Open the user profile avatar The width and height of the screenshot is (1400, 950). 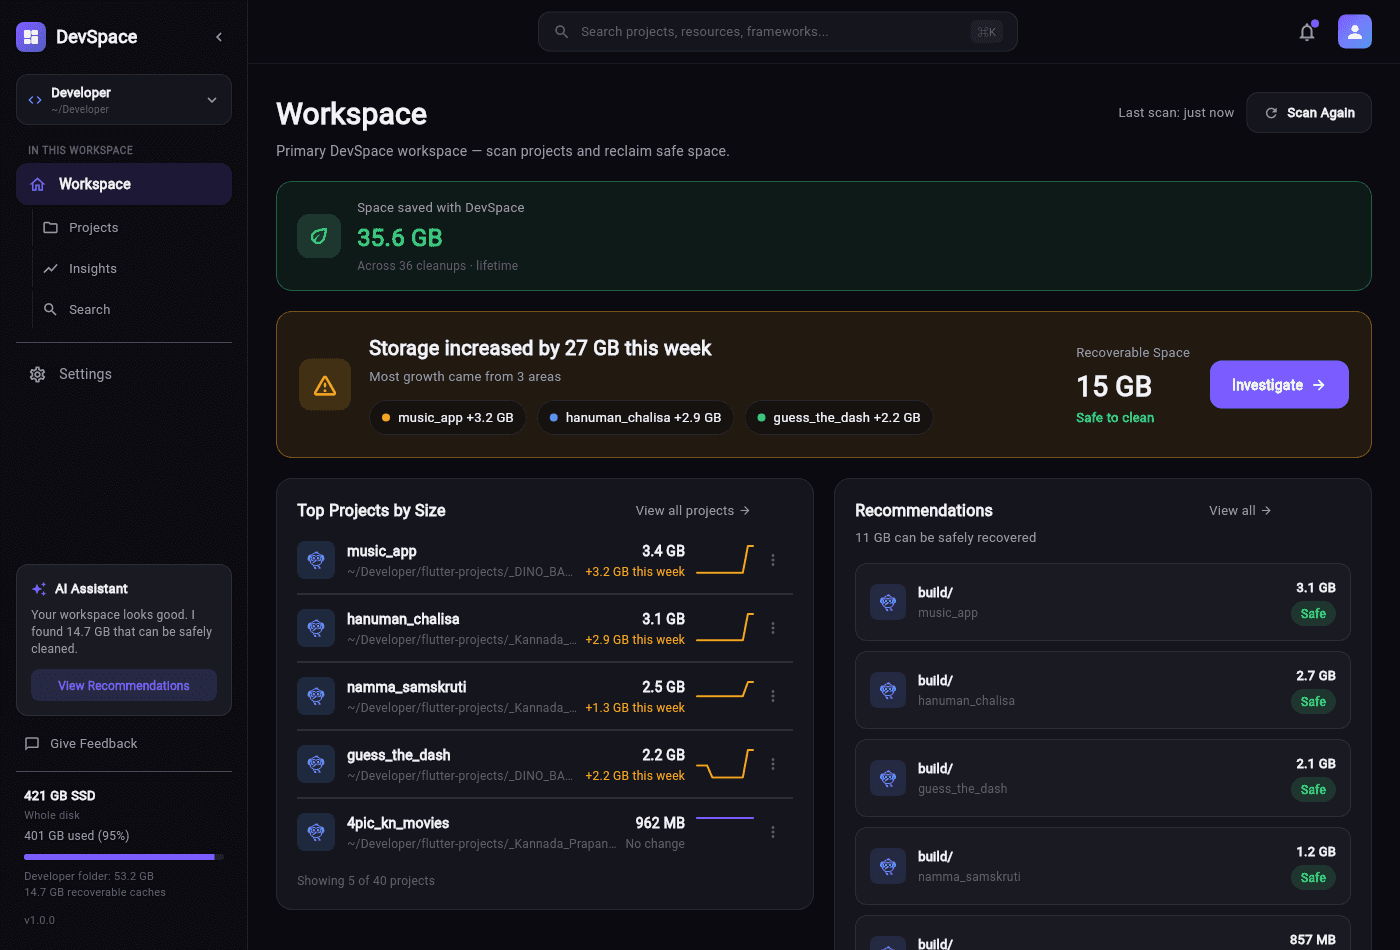1355,32
